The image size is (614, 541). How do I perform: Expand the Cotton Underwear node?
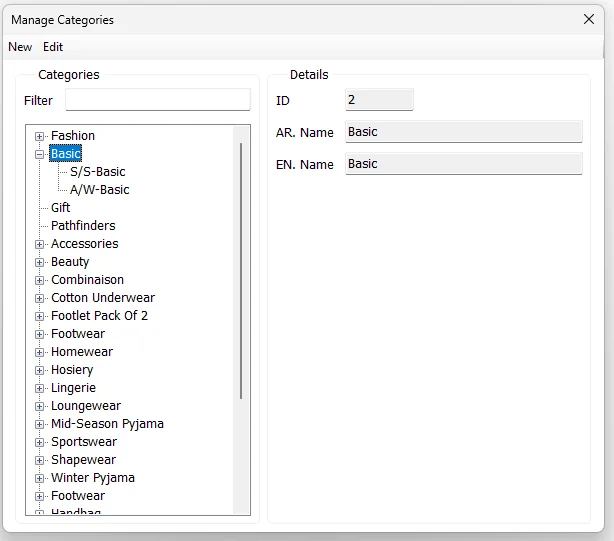(x=39, y=298)
